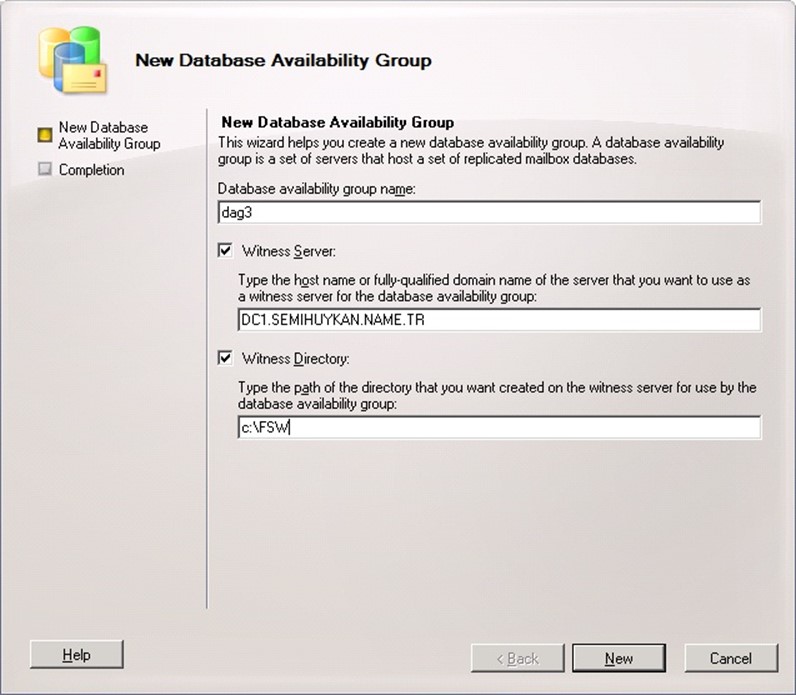
Task: Focus the field containing dag3
Action: click(x=488, y=212)
